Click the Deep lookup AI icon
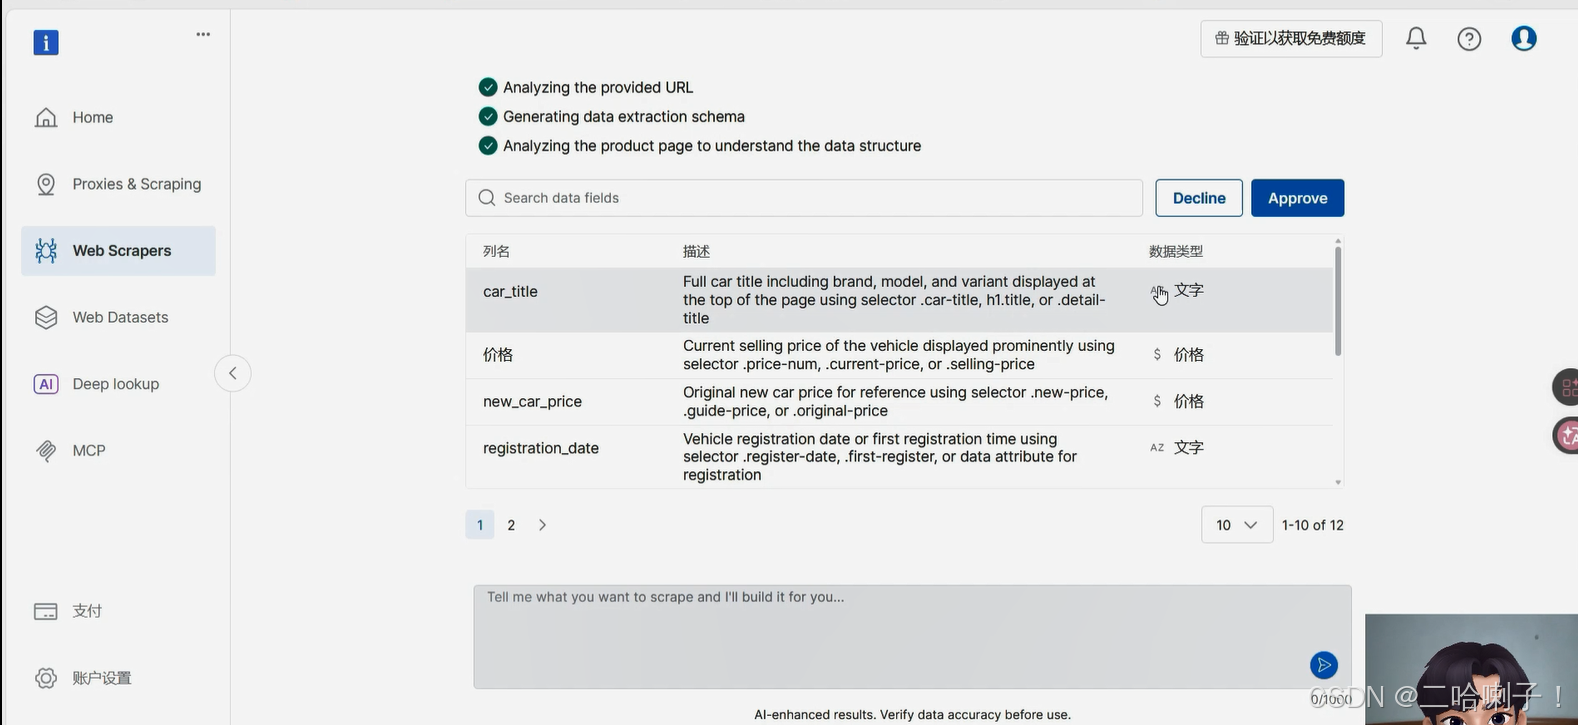Viewport: 1578px width, 725px height. coord(46,384)
